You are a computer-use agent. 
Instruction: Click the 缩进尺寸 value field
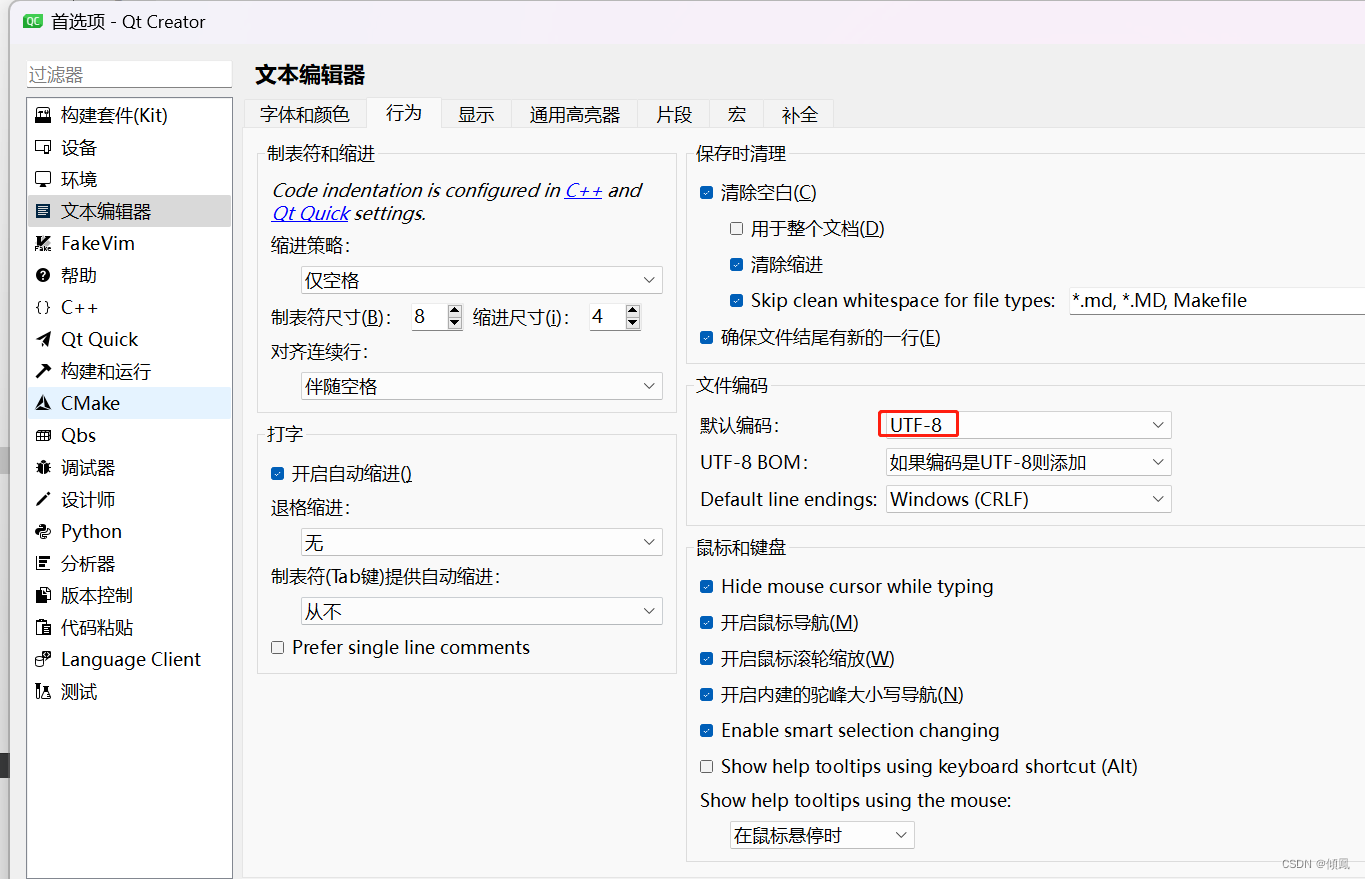(605, 317)
